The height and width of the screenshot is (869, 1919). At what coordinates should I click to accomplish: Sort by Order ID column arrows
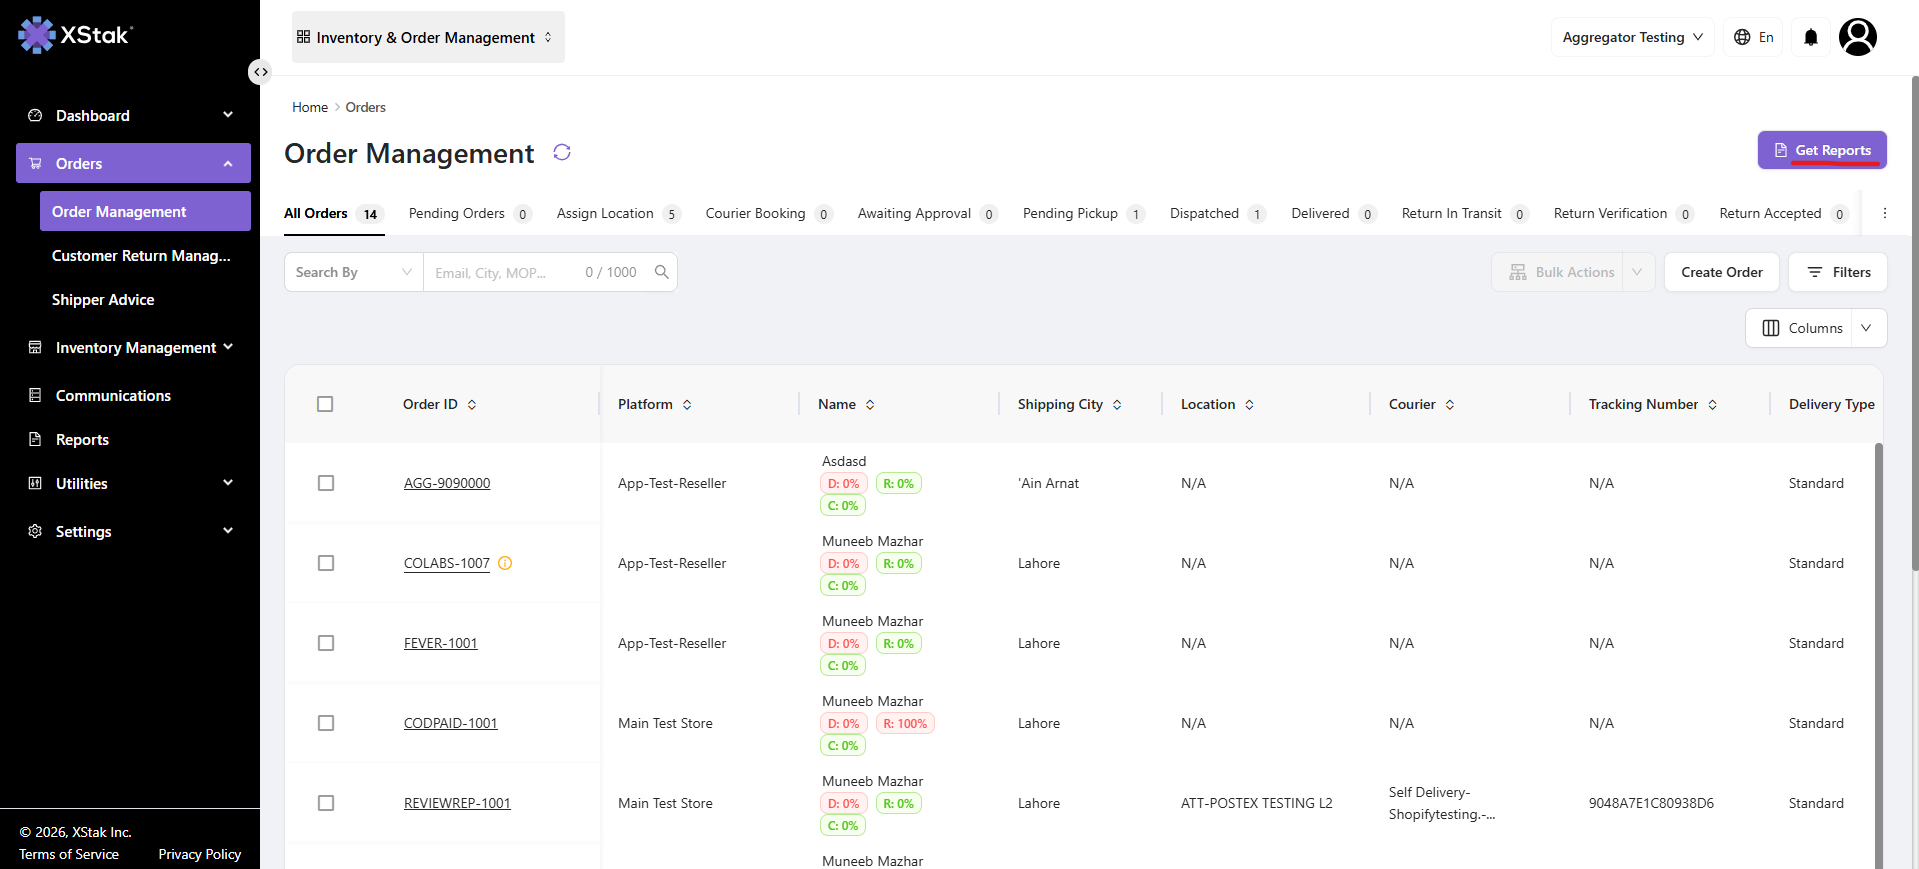(x=472, y=404)
